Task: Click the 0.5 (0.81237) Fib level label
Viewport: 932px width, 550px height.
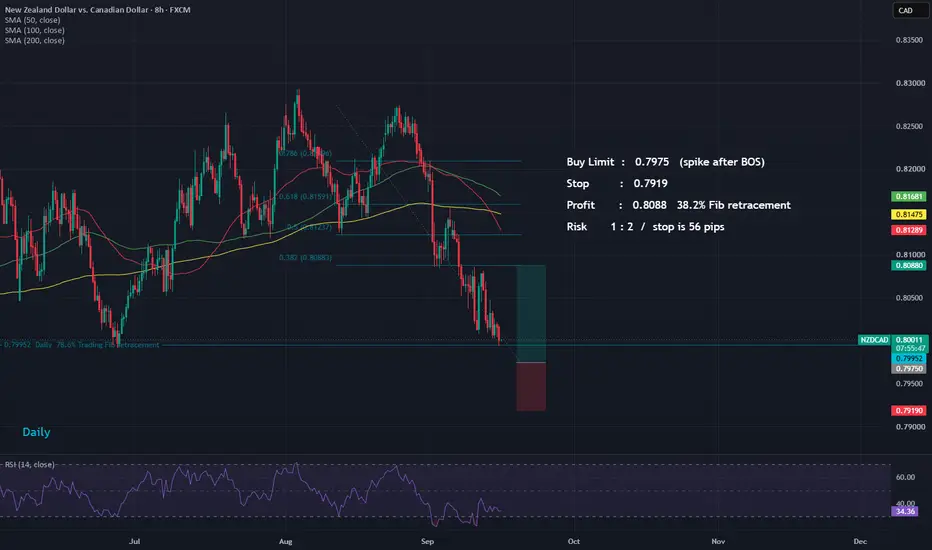Action: [309, 227]
